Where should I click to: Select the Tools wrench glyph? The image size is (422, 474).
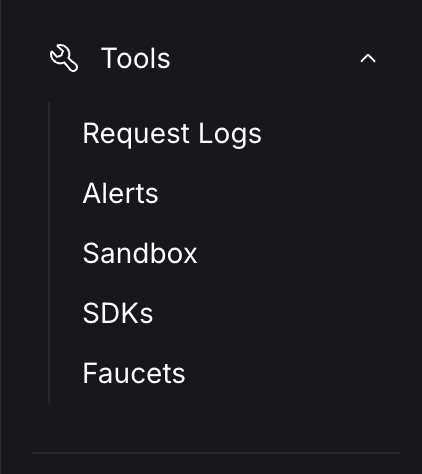click(x=64, y=58)
